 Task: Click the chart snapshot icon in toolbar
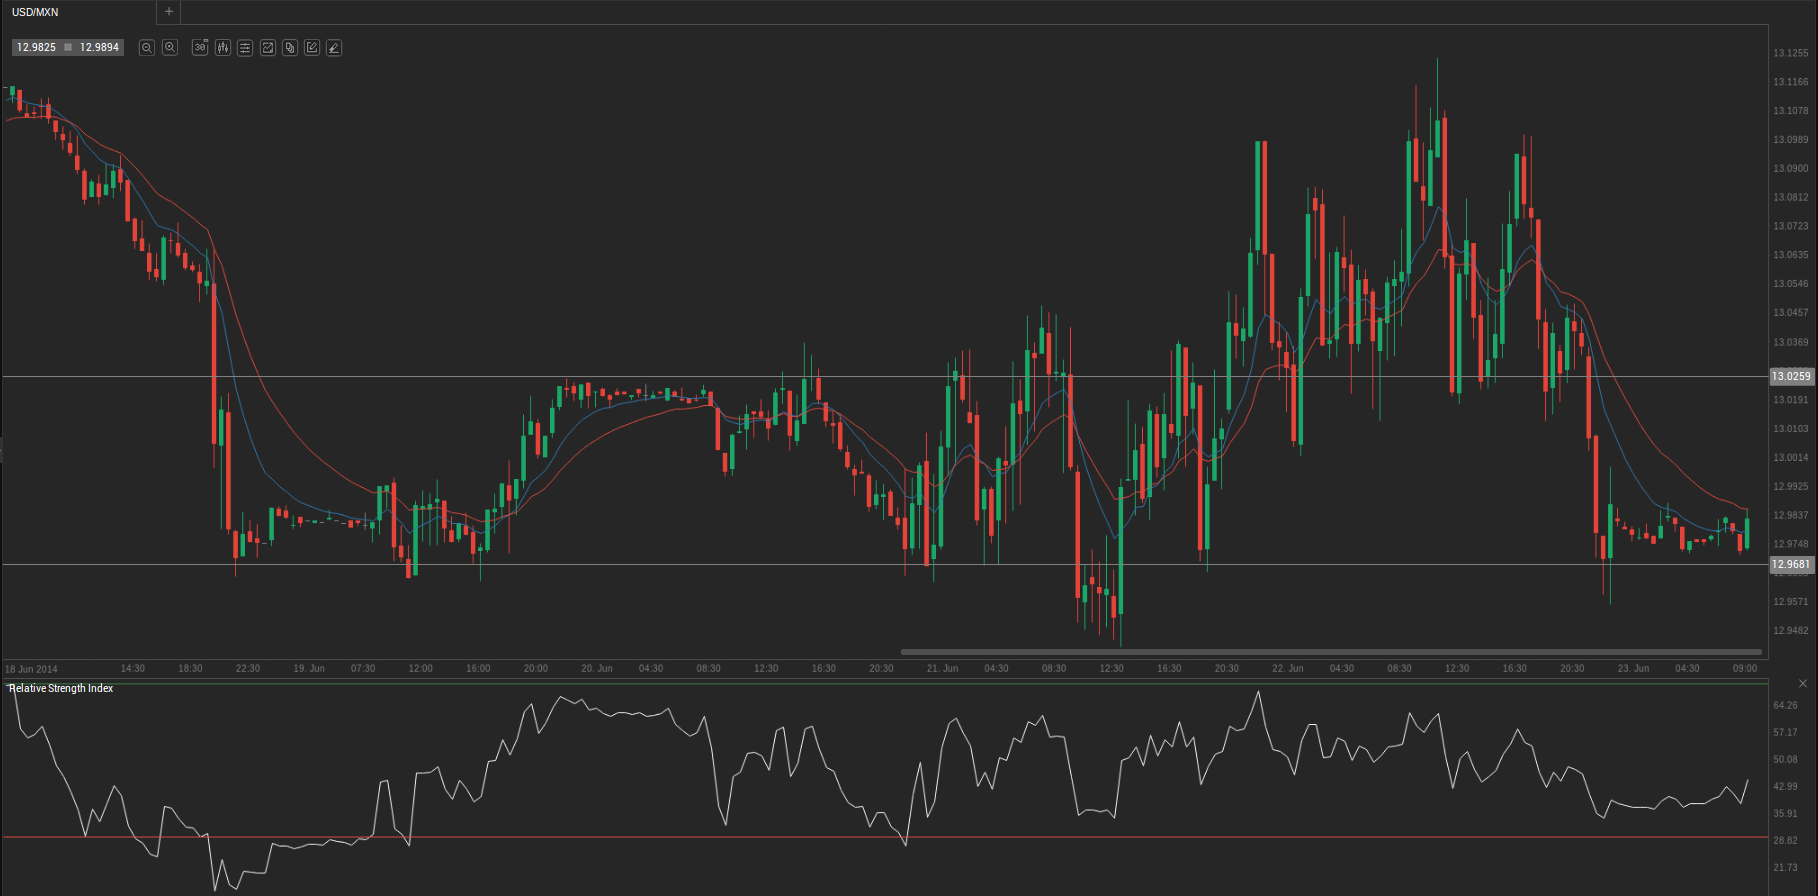tap(268, 48)
